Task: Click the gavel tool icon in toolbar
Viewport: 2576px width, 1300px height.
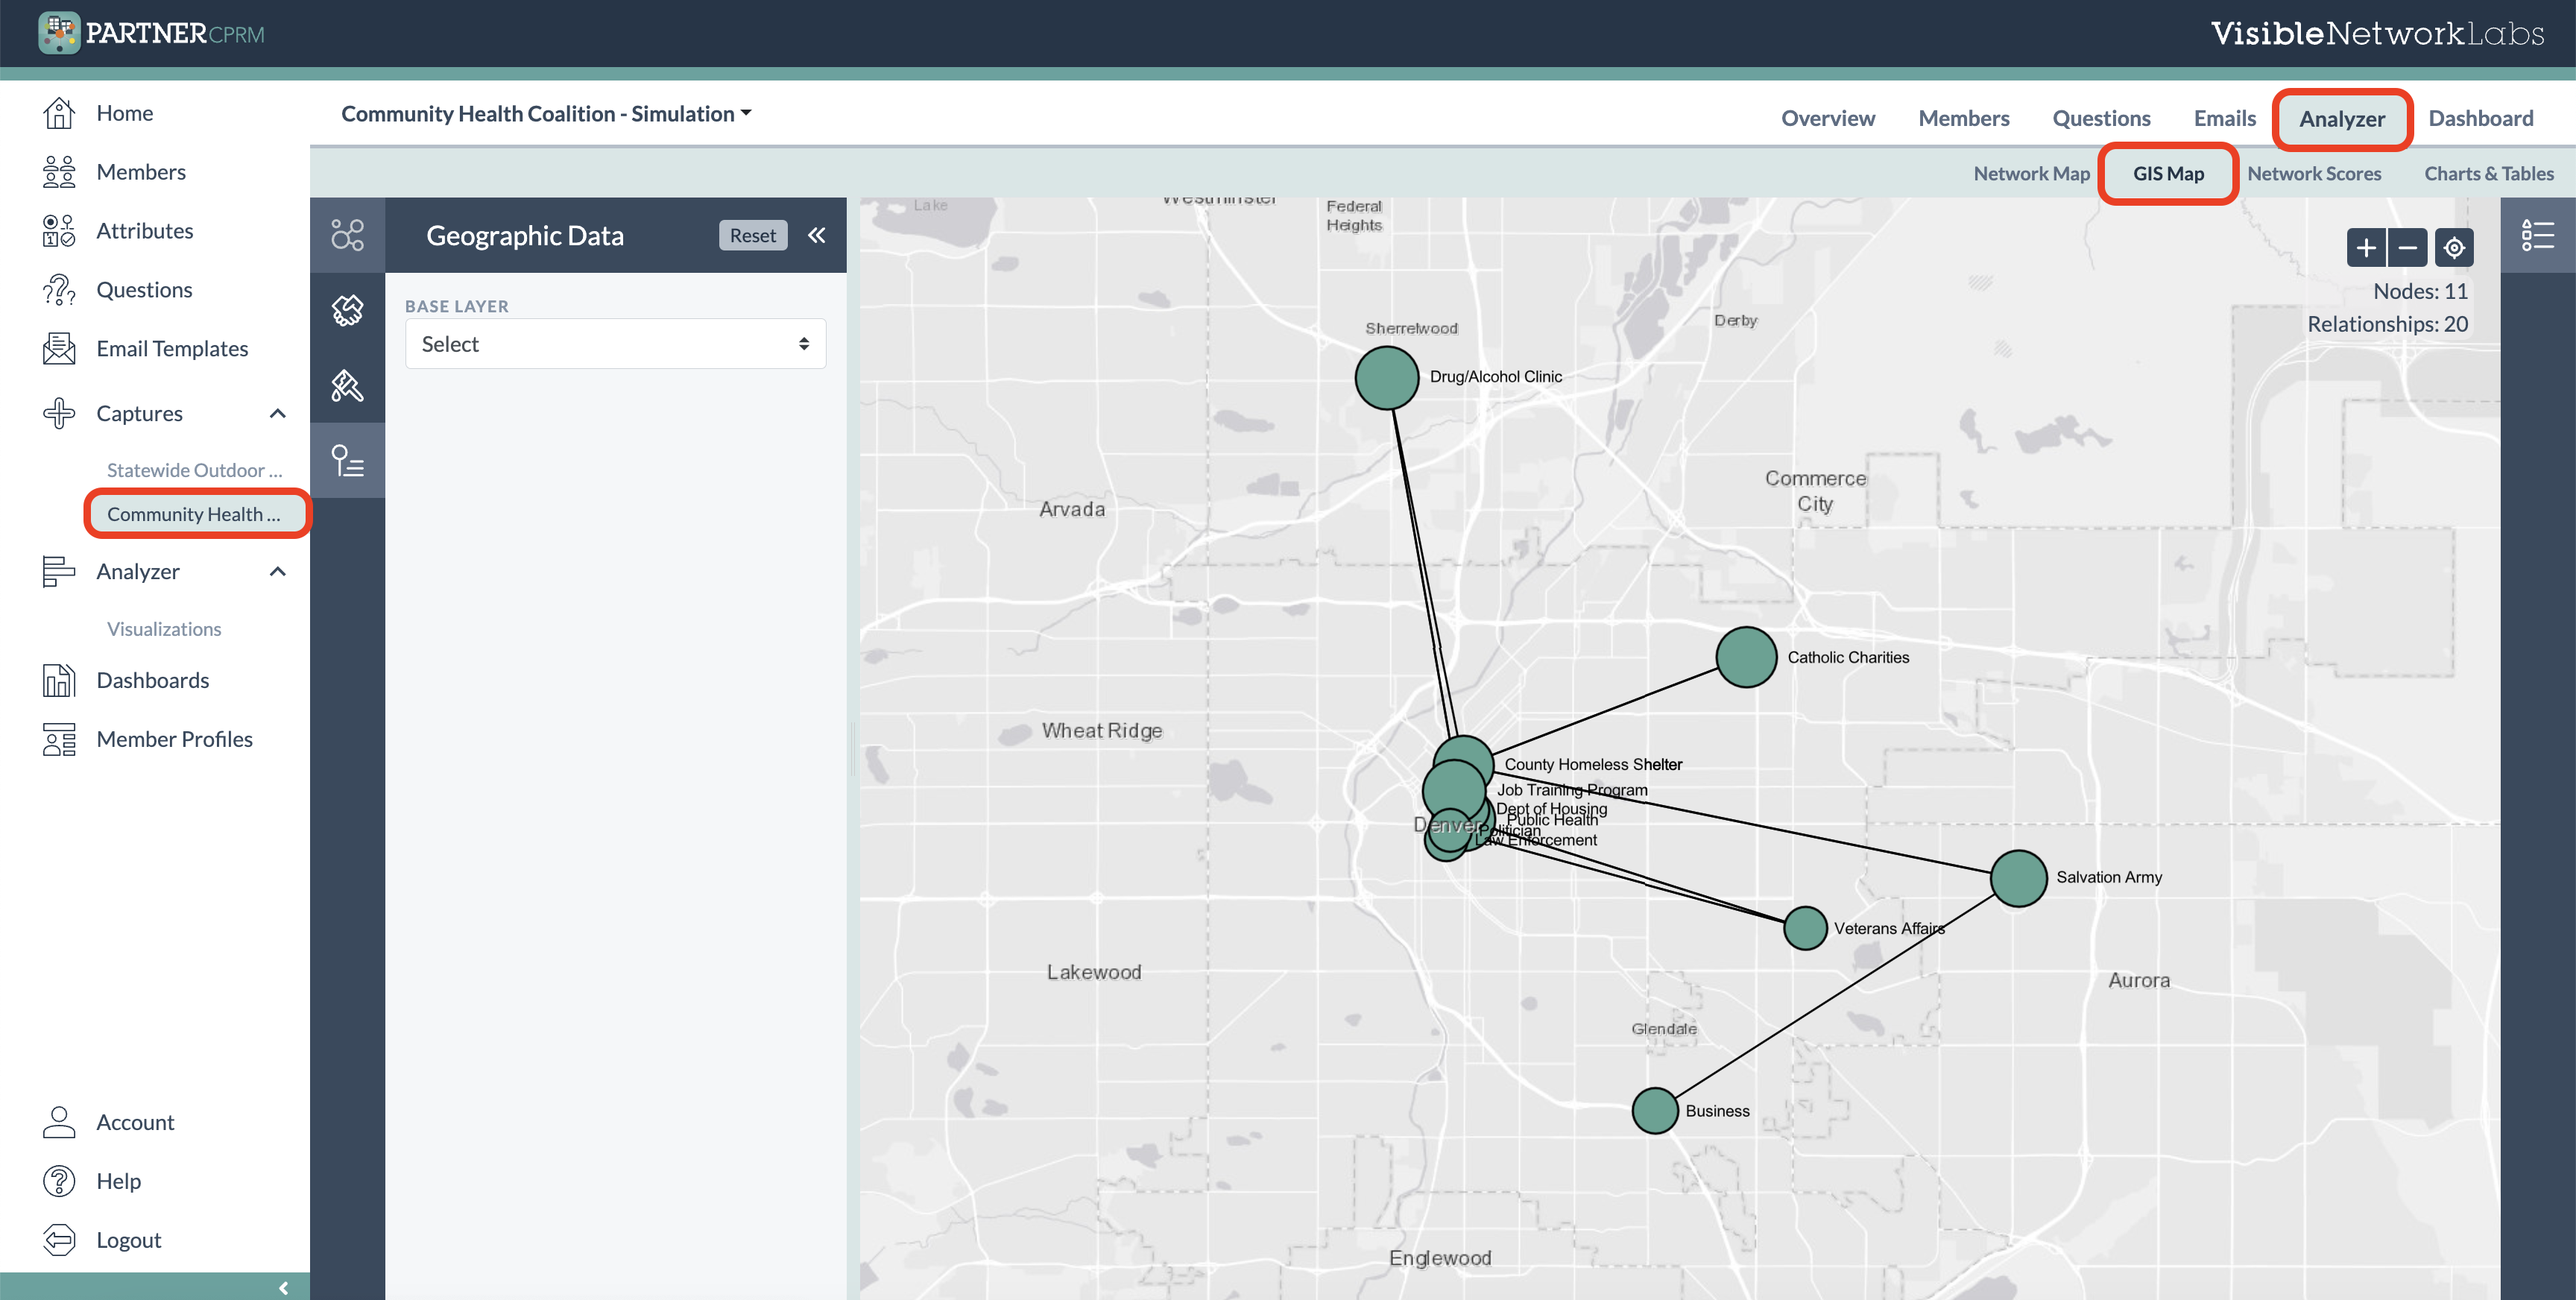Action: (x=347, y=386)
